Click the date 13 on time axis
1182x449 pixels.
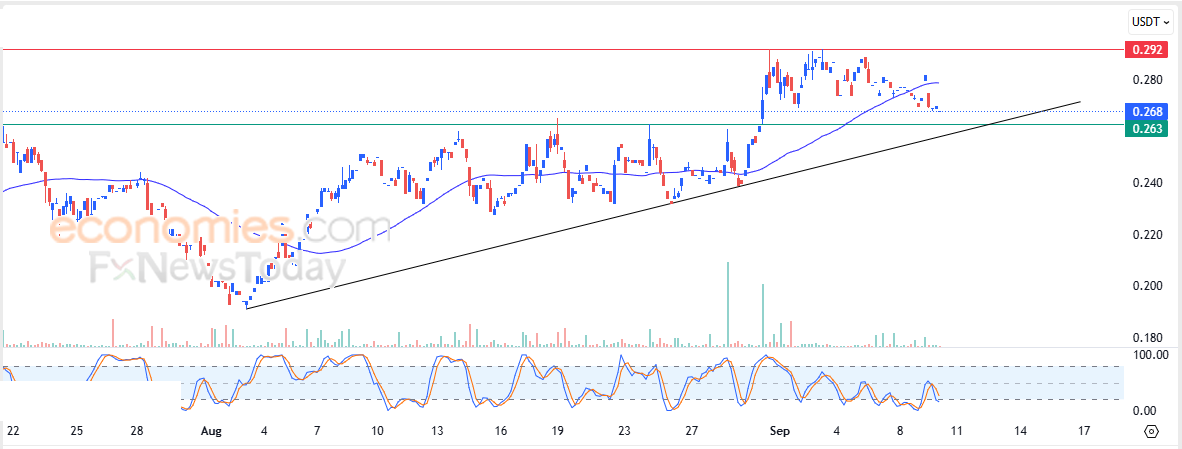tap(437, 432)
